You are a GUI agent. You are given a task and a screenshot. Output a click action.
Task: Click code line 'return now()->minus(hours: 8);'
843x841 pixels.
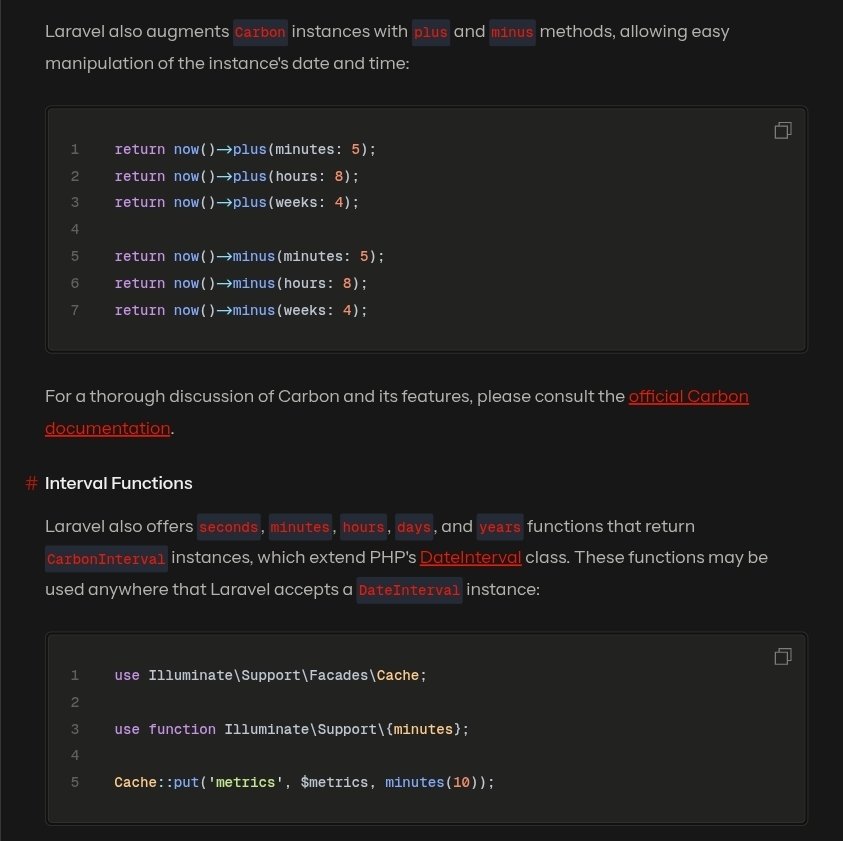pyautogui.click(x=241, y=283)
